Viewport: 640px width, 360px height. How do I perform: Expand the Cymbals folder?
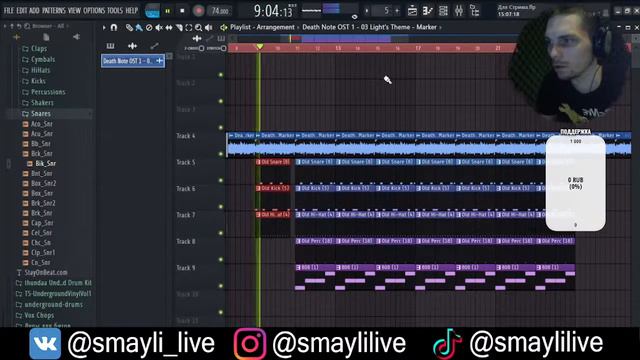point(38,60)
